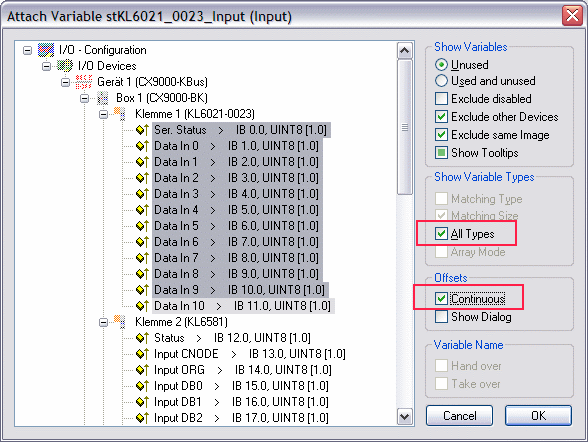Select the Klemme 1 (KL6021-0023) label
Image resolution: width=588 pixels, height=442 pixels.
click(195, 114)
